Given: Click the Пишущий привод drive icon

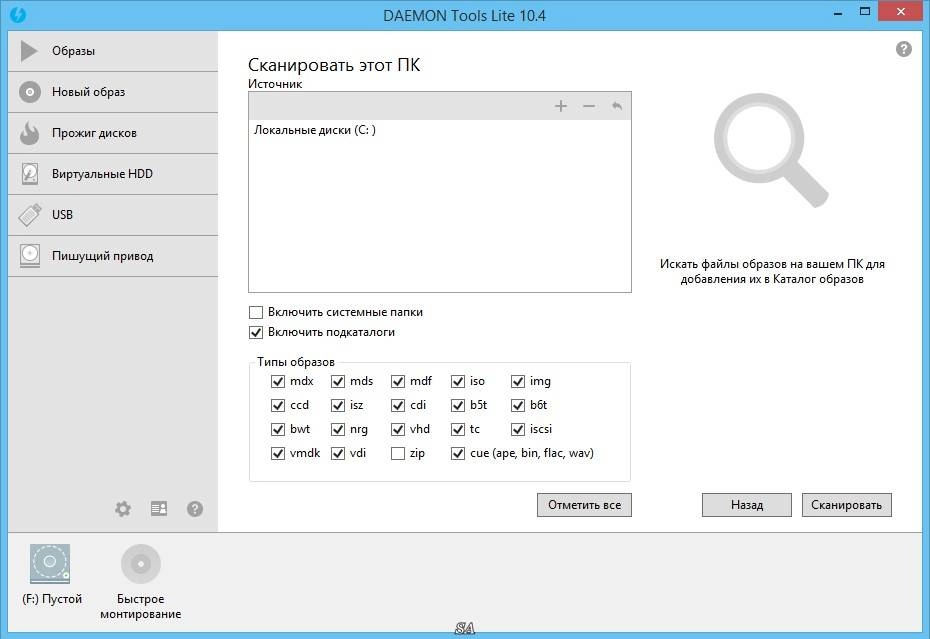Looking at the screenshot, I should coord(30,256).
